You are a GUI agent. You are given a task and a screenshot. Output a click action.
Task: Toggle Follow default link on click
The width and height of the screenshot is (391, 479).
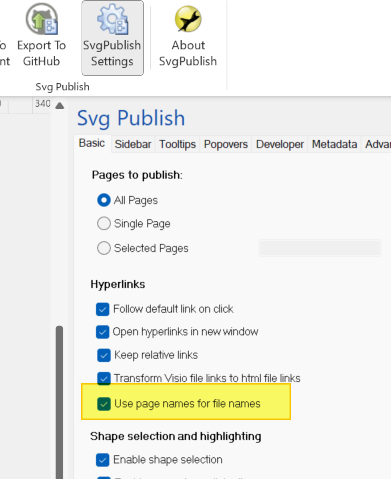coord(102,309)
